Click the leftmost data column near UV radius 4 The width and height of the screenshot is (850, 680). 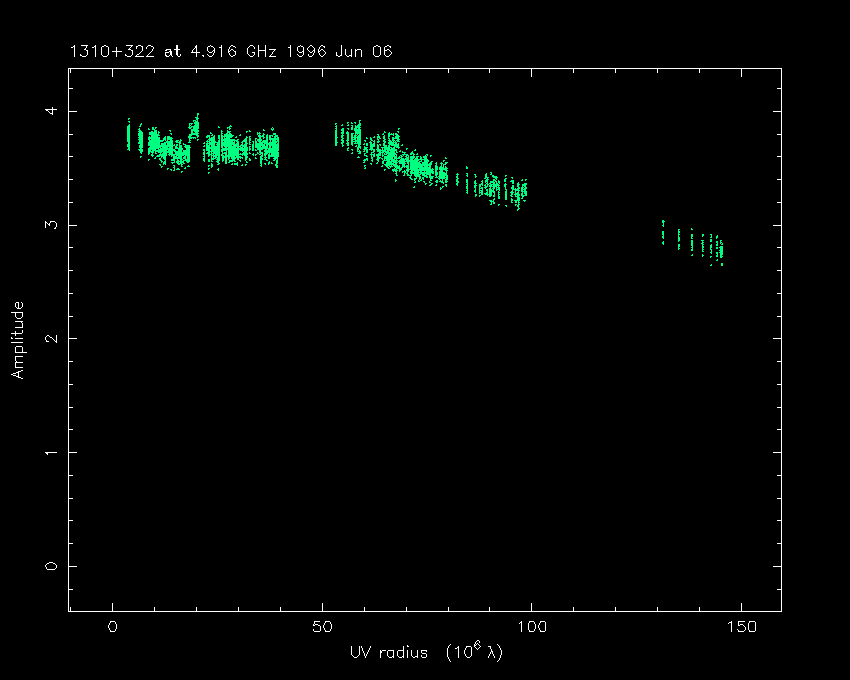click(129, 135)
